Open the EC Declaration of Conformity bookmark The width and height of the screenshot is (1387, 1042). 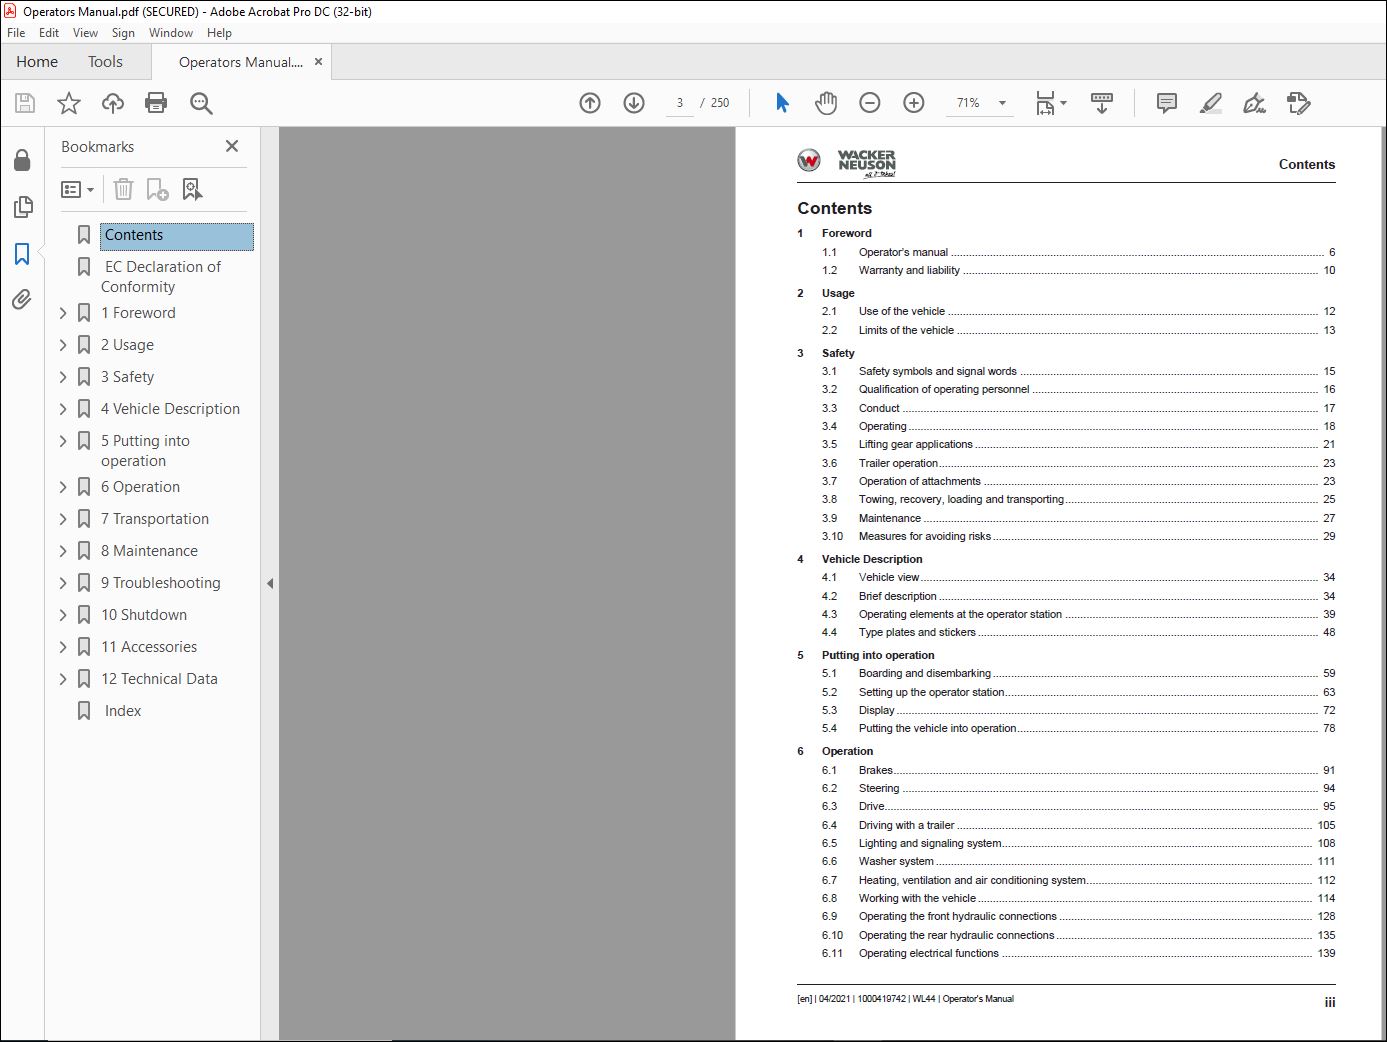(161, 277)
